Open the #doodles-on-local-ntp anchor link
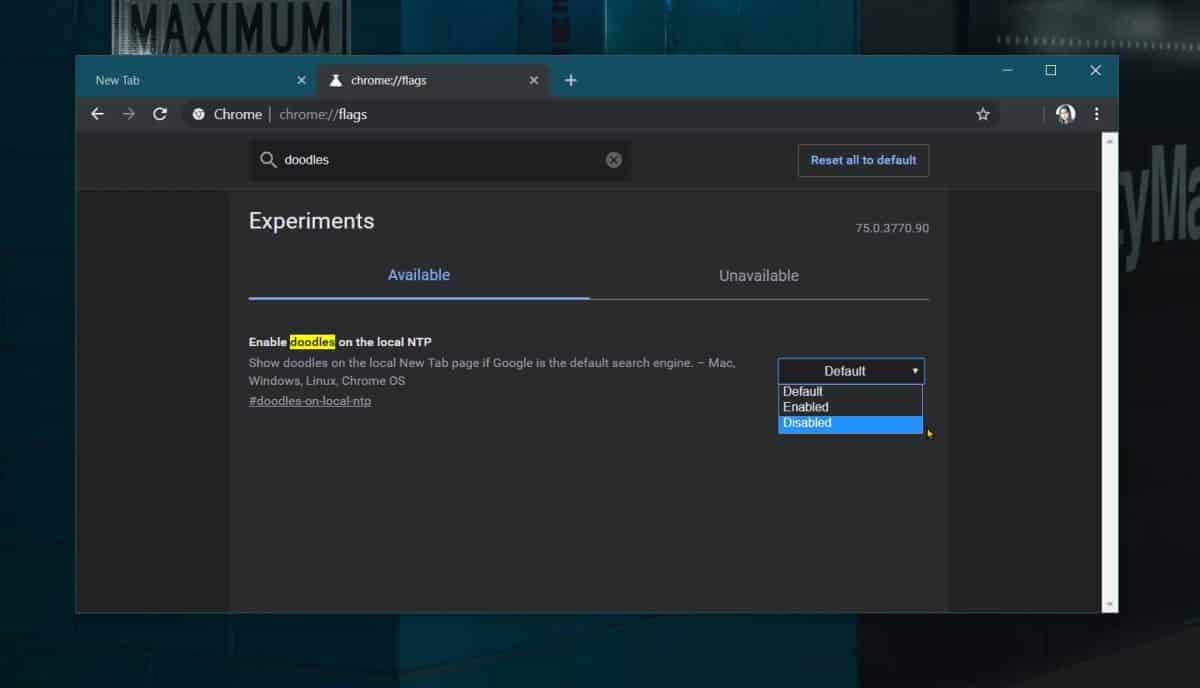1200x688 pixels. tap(310, 401)
